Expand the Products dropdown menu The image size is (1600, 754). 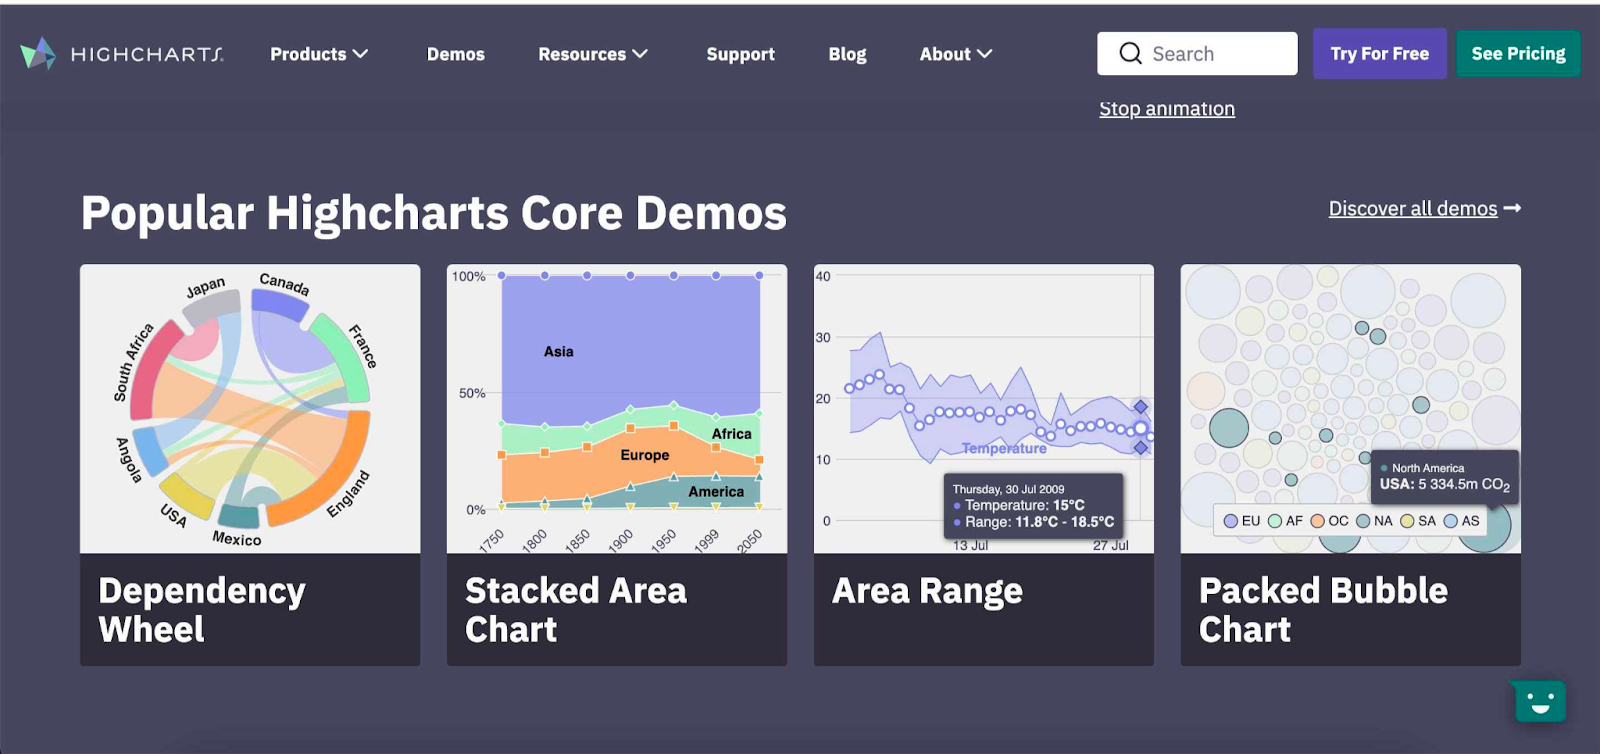[x=319, y=54]
